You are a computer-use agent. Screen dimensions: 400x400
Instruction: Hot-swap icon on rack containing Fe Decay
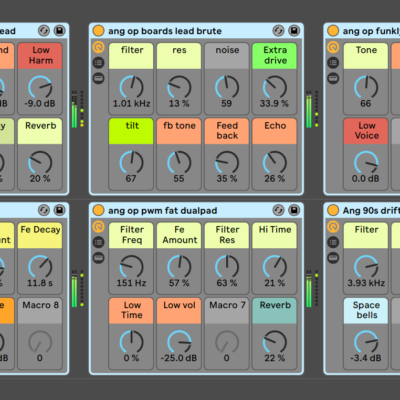coord(44,210)
